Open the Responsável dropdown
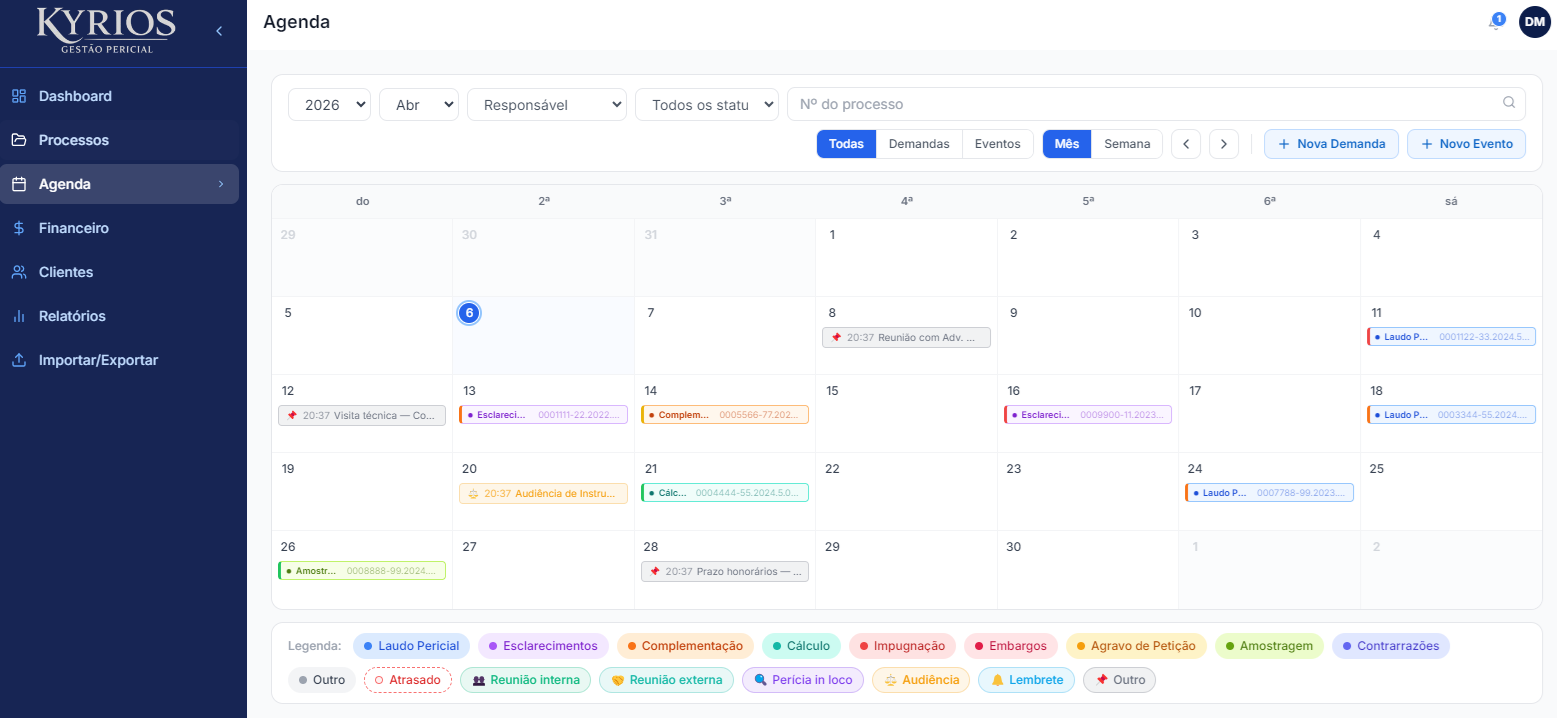The height and width of the screenshot is (718, 1557). 547,104
